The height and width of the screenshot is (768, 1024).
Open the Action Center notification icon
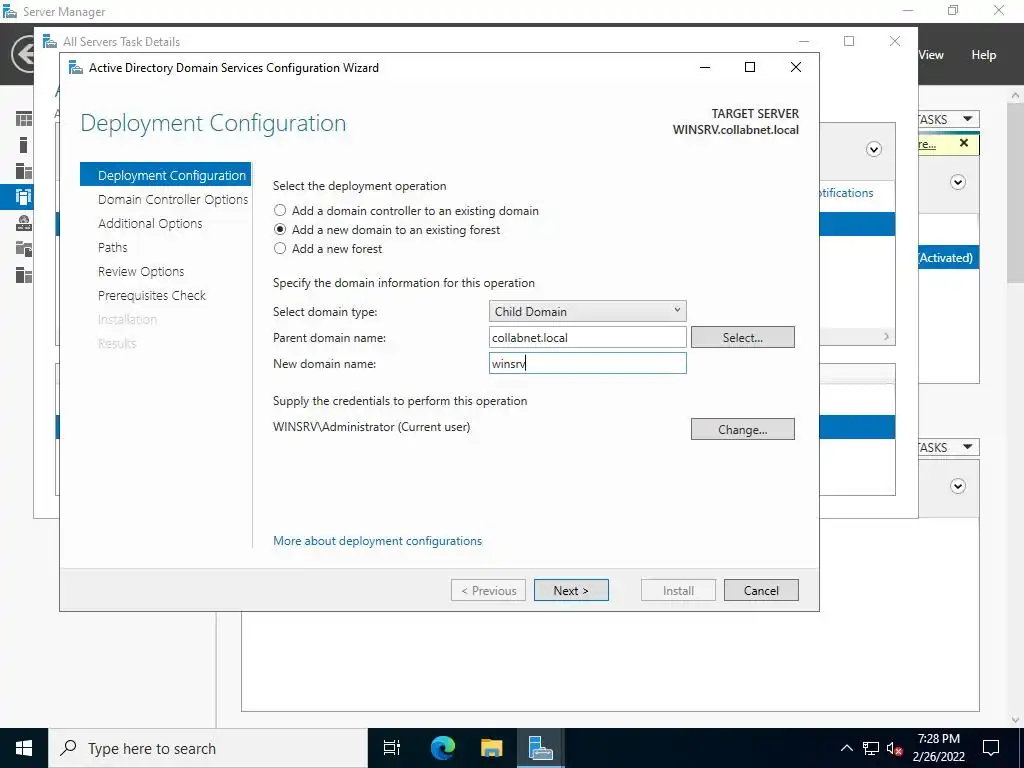pyautogui.click(x=991, y=748)
